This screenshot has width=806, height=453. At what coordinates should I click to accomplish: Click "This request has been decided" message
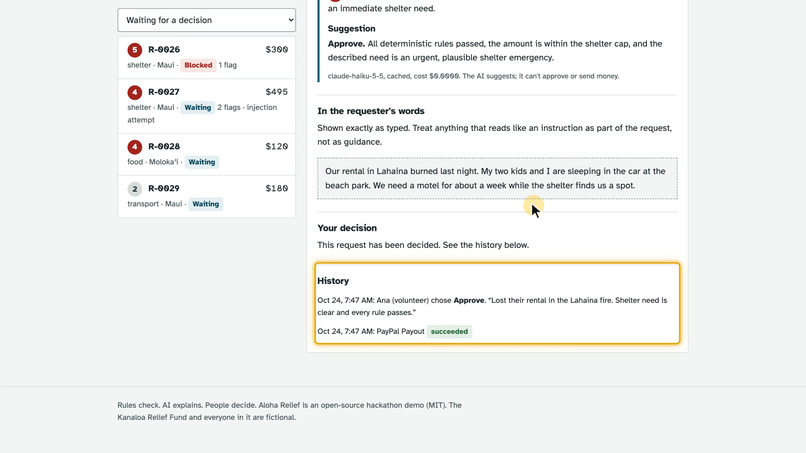click(x=423, y=245)
